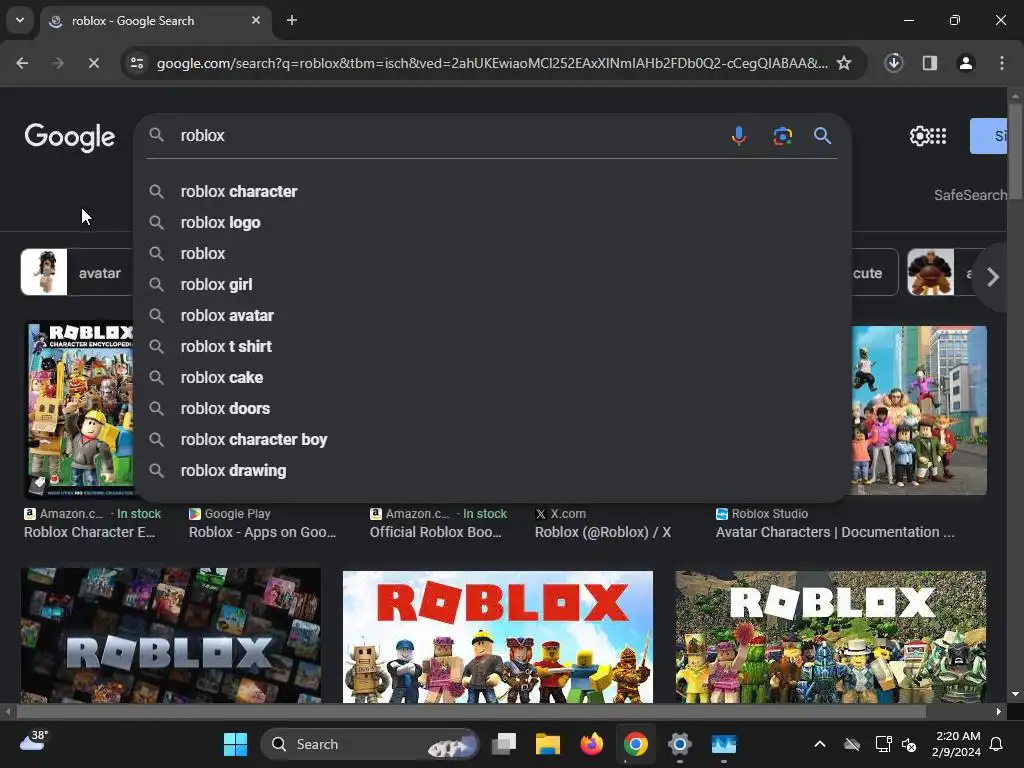
Task: Open Settings app on taskbar
Action: tap(679, 744)
